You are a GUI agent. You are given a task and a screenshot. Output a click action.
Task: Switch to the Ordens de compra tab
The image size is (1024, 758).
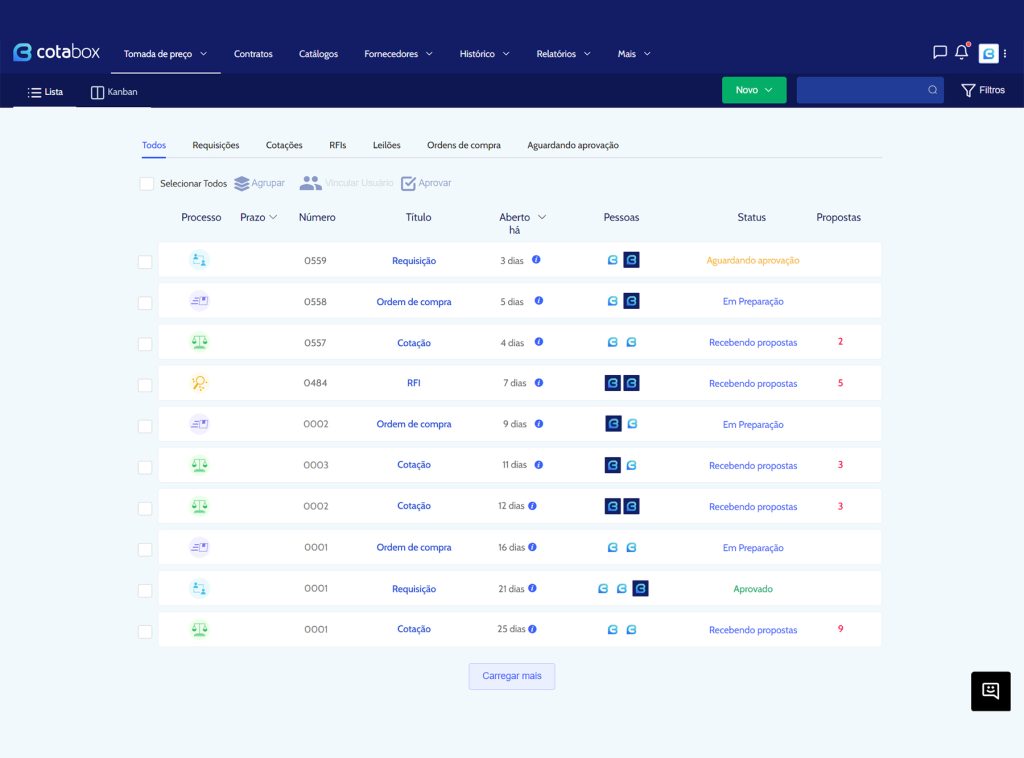463,145
